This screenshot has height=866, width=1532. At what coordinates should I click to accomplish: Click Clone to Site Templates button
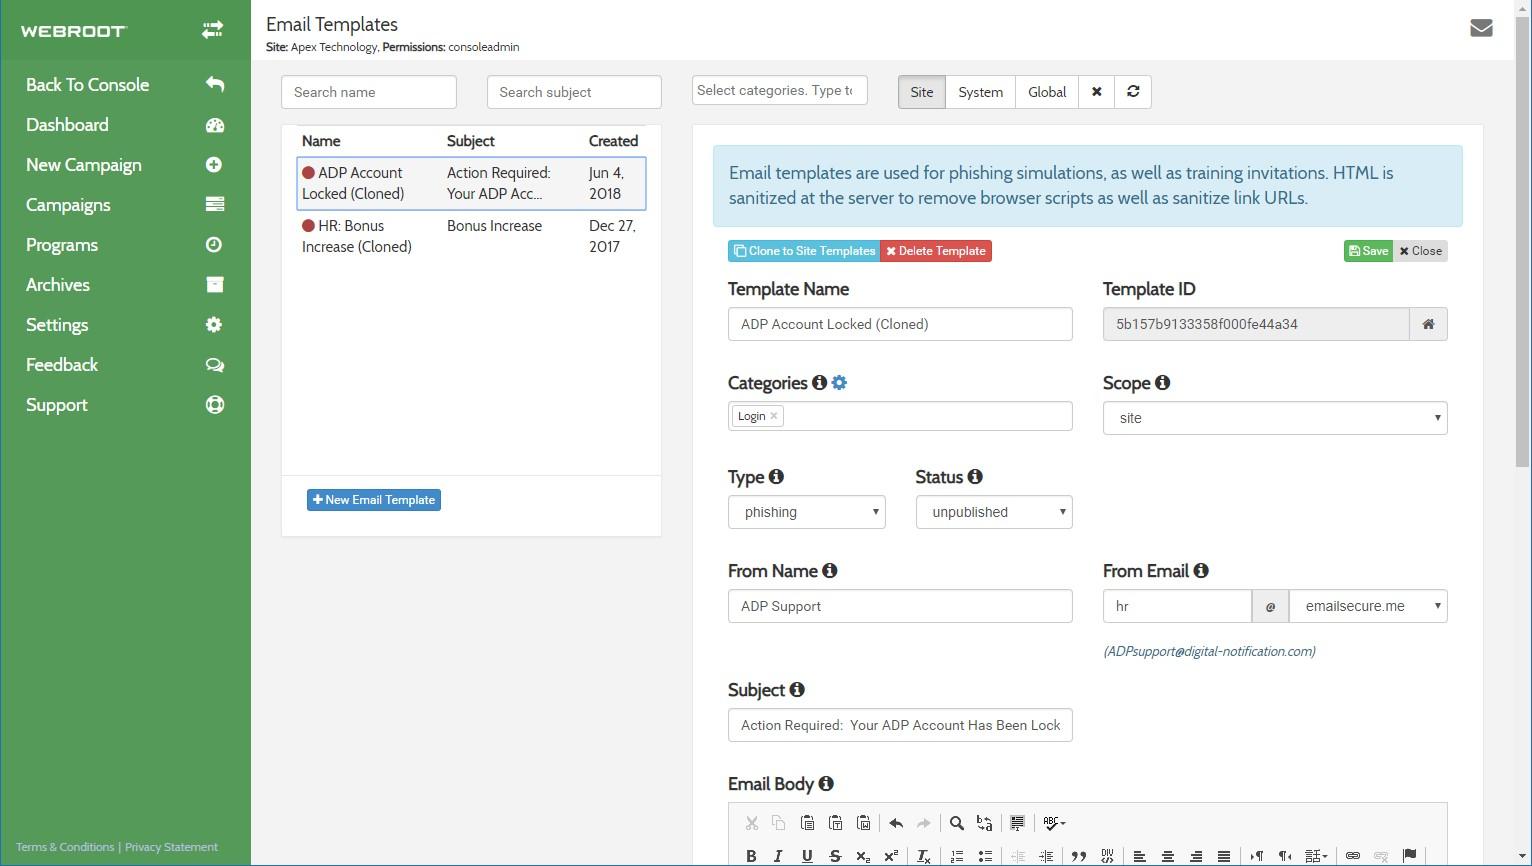(x=804, y=251)
